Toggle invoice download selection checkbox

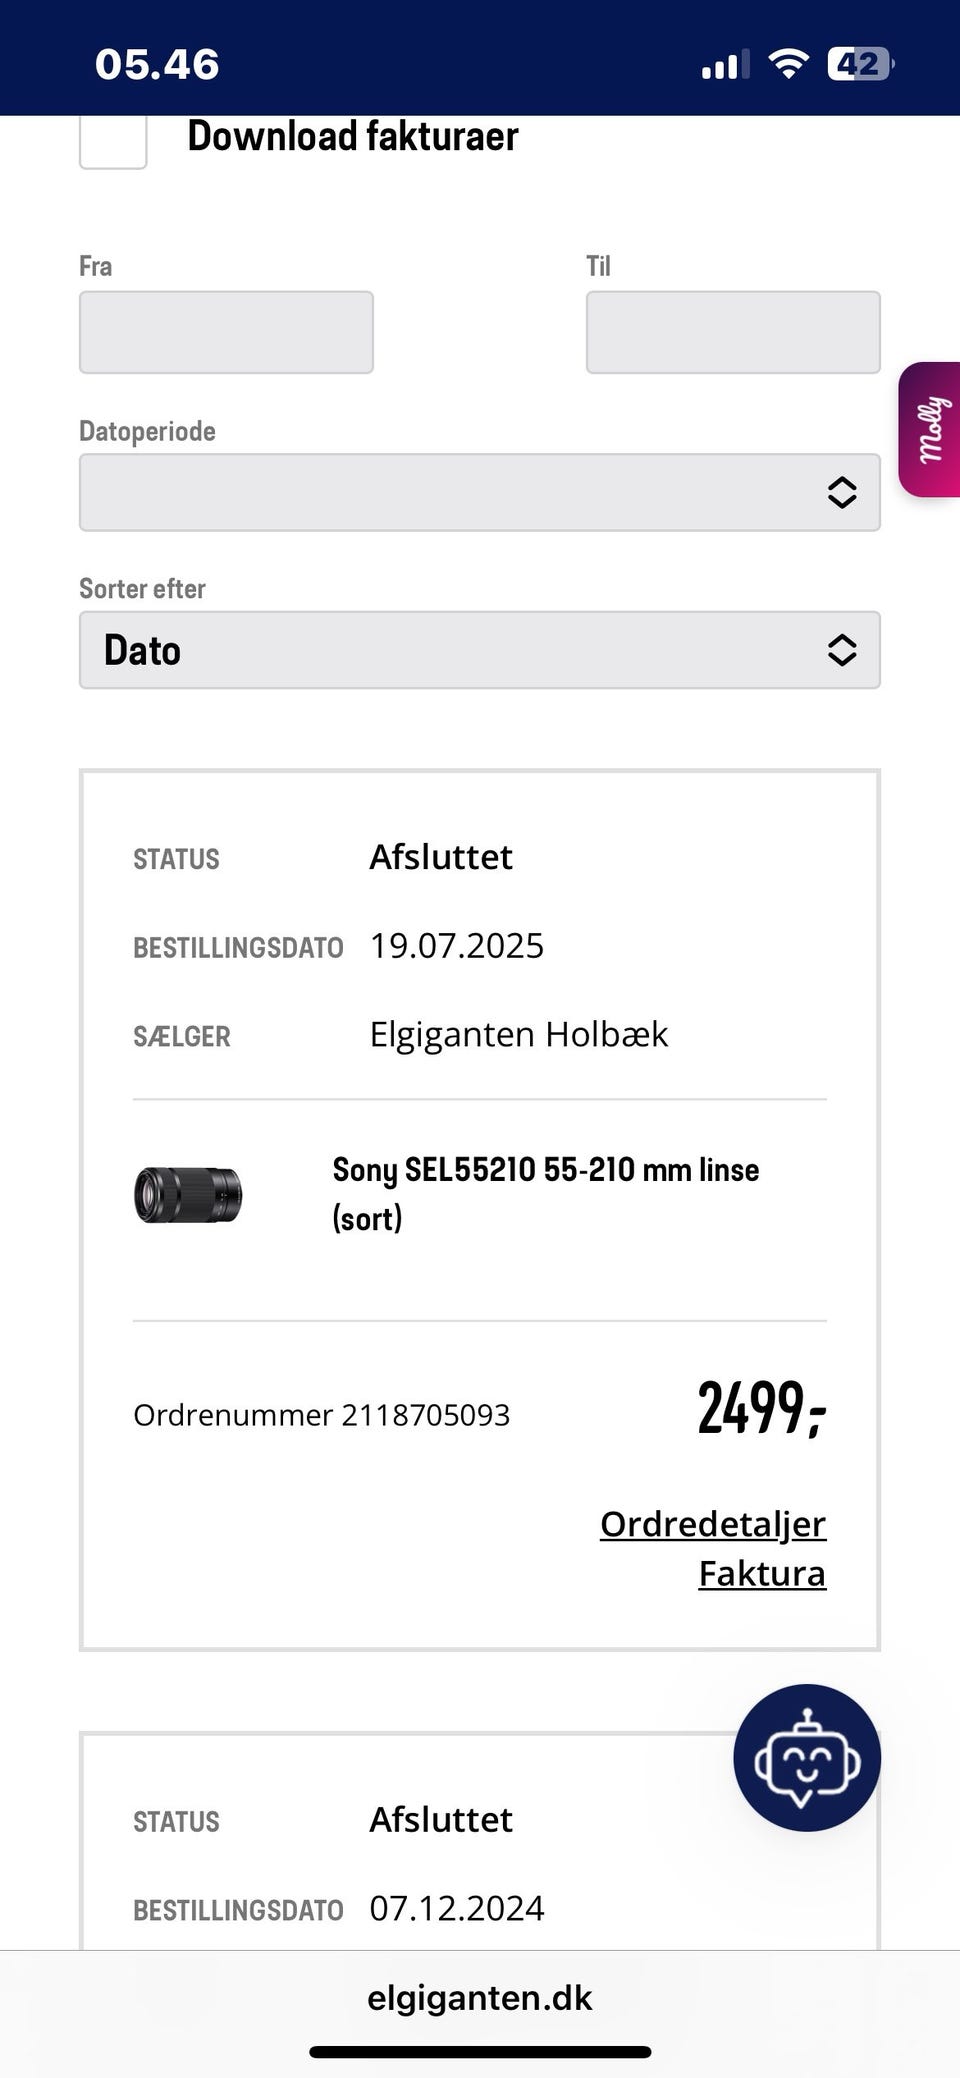tap(113, 140)
